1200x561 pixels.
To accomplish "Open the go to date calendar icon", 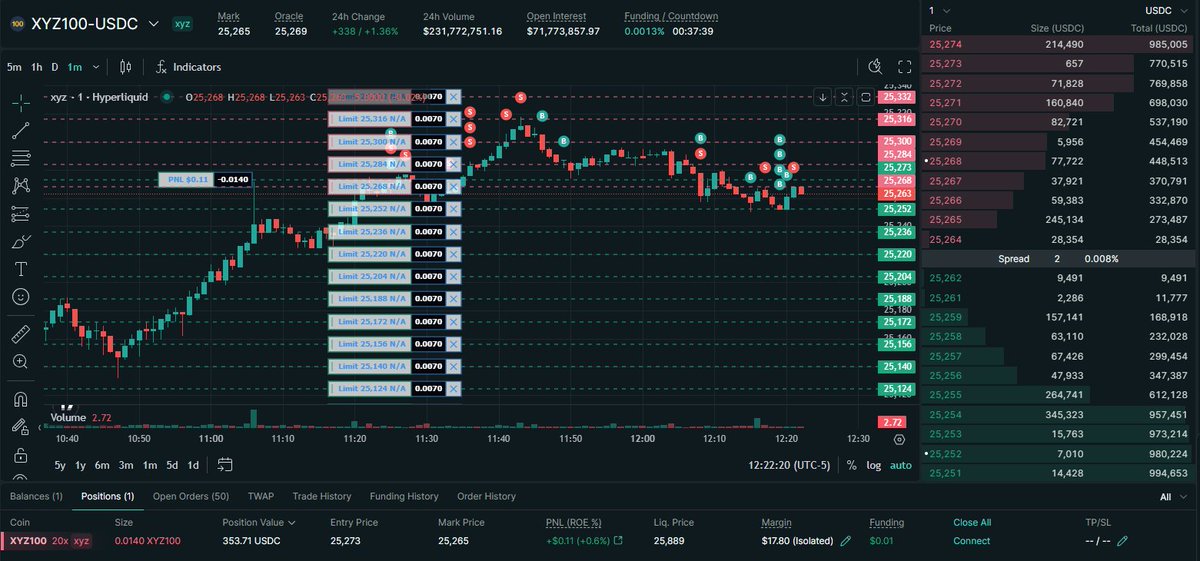I will click(225, 465).
